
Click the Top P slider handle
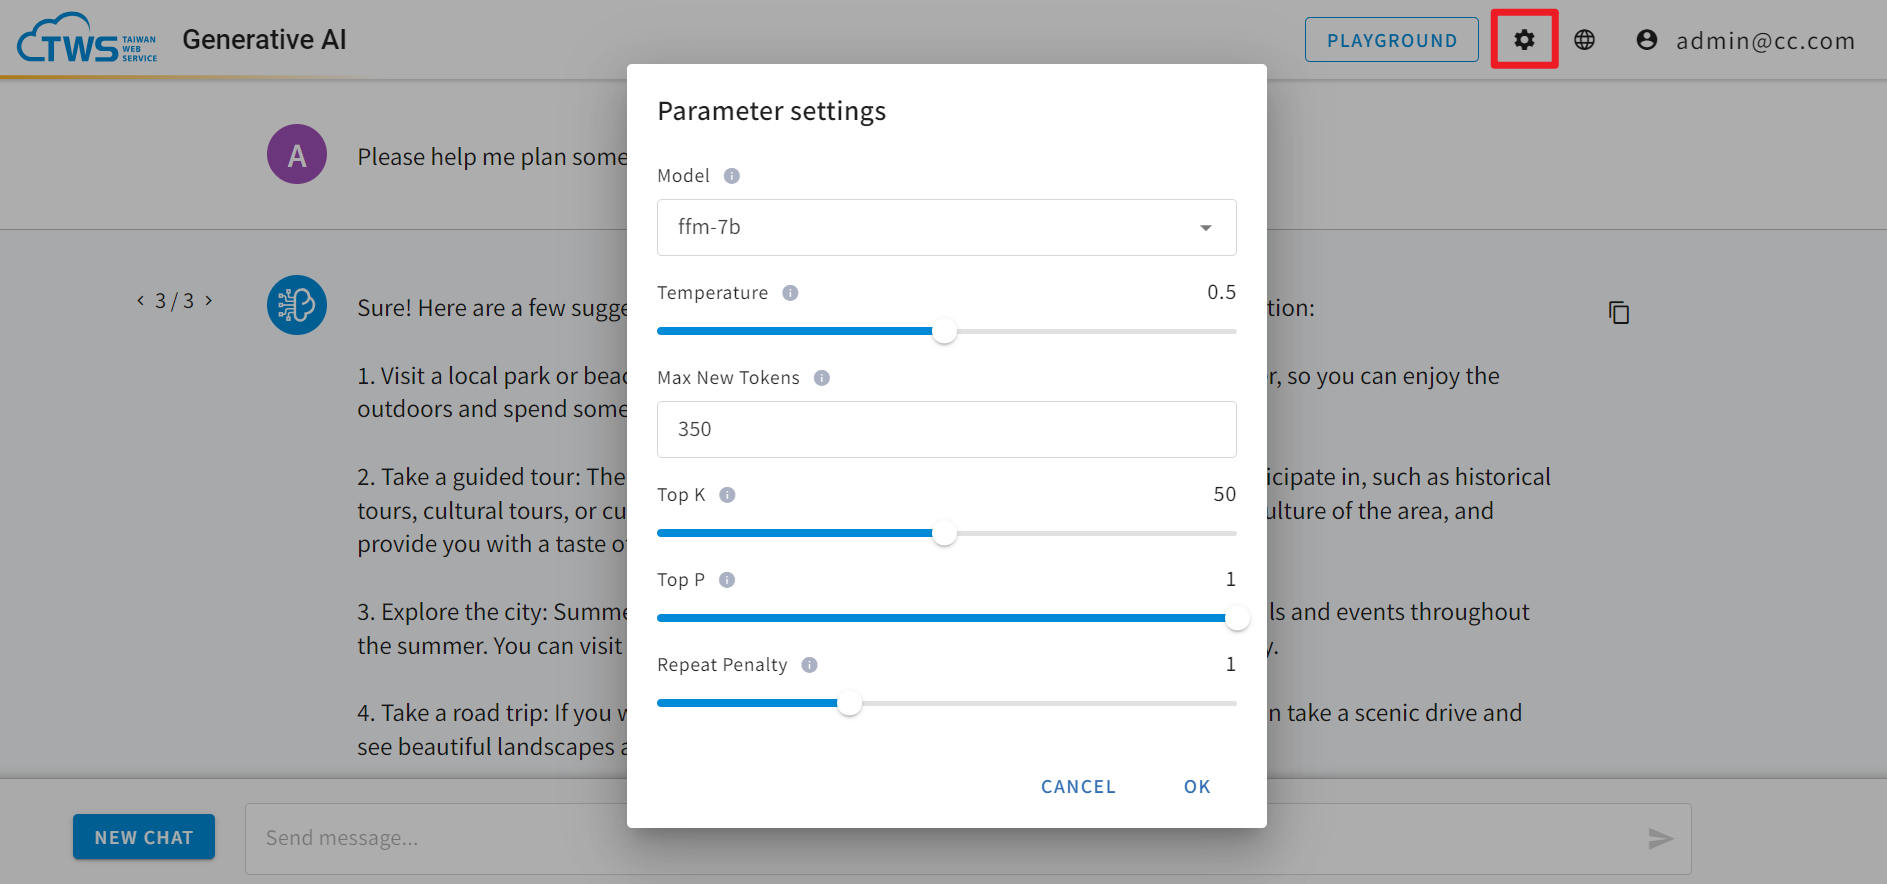[1237, 618]
